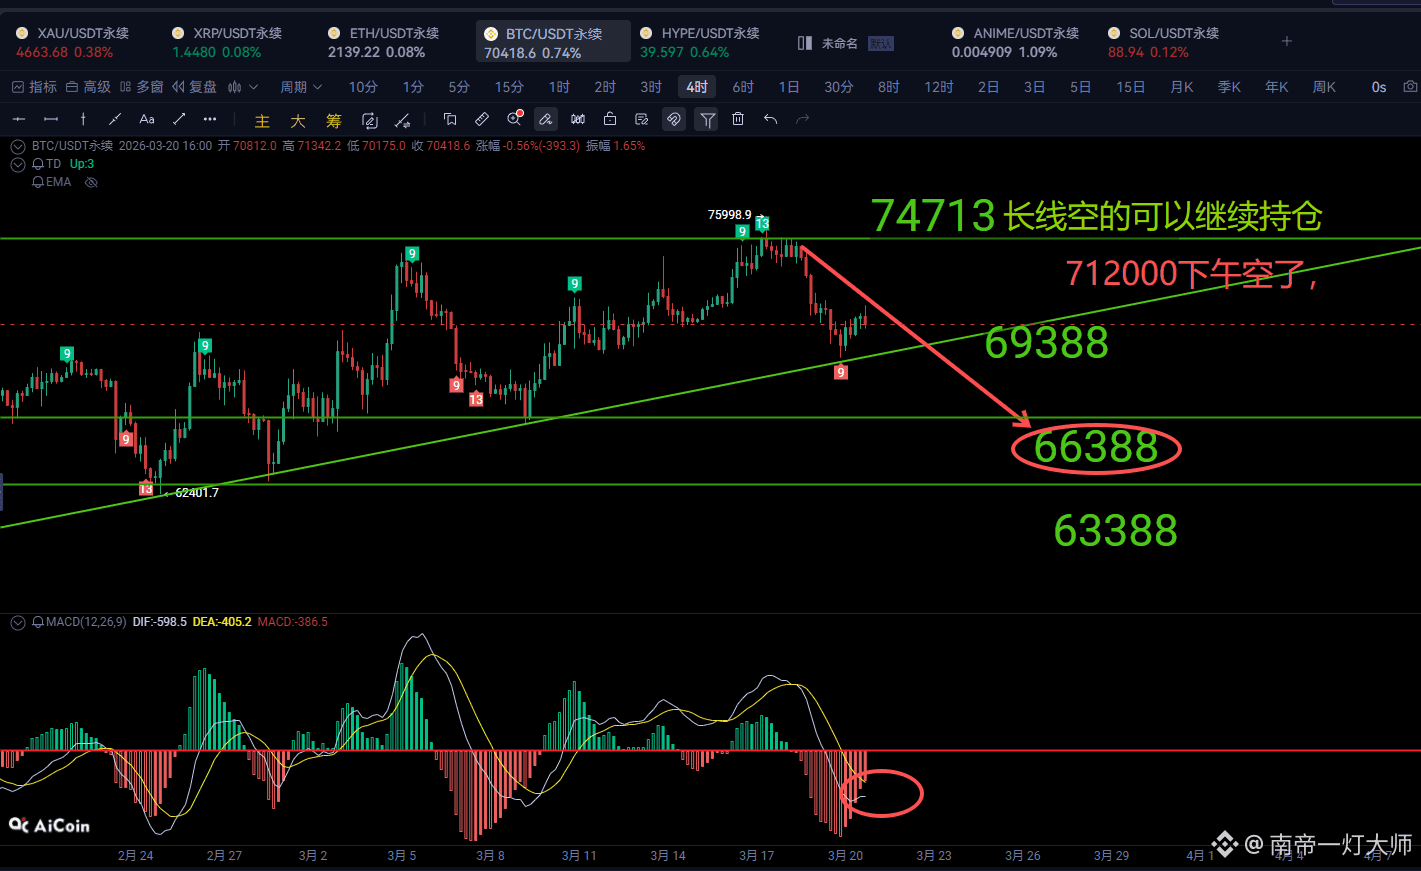Switch to the XAU/USDT永续 tab

[x=72, y=42]
